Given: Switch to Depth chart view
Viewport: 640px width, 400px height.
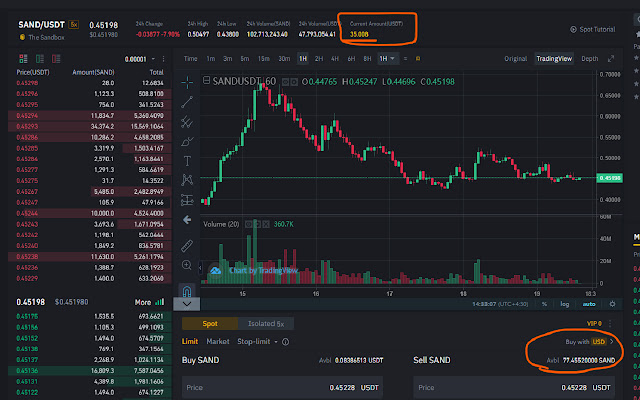Looking at the screenshot, I should (590, 59).
